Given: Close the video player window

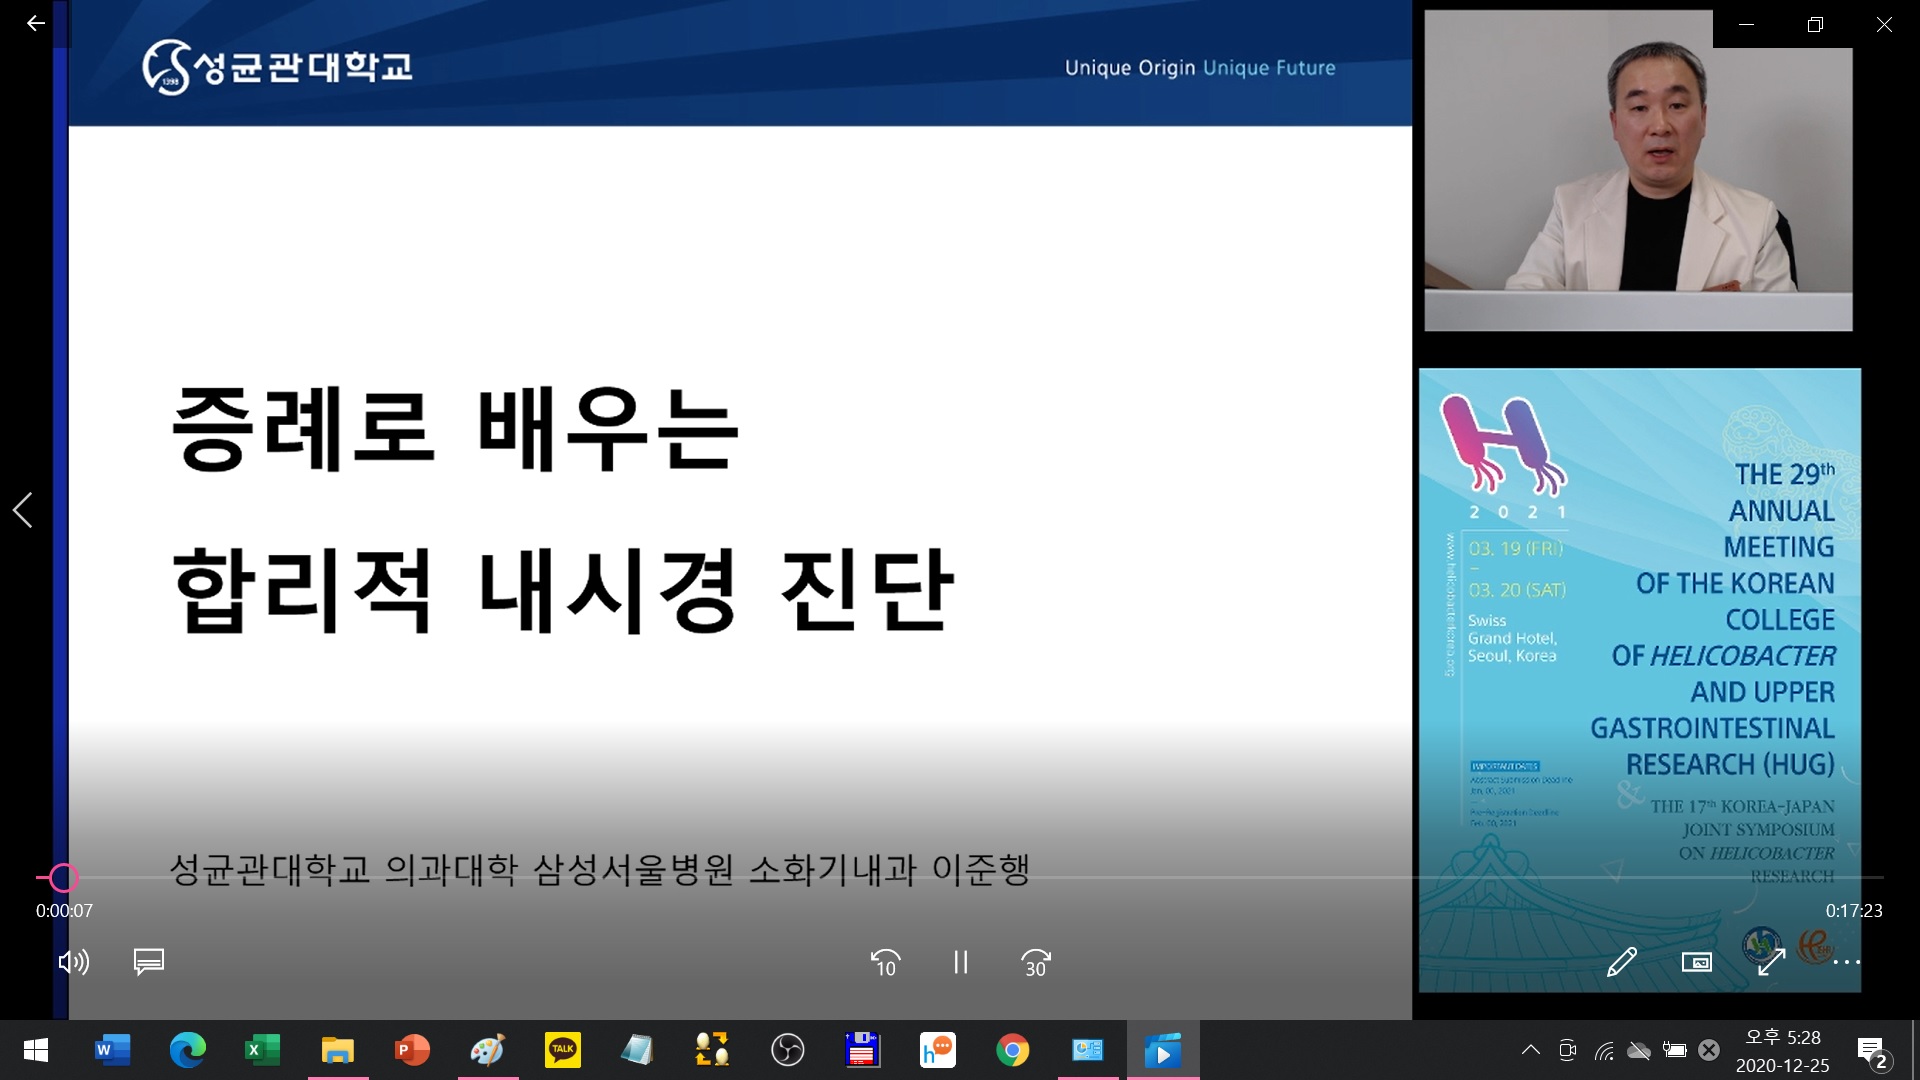Looking at the screenshot, I should (x=1884, y=24).
